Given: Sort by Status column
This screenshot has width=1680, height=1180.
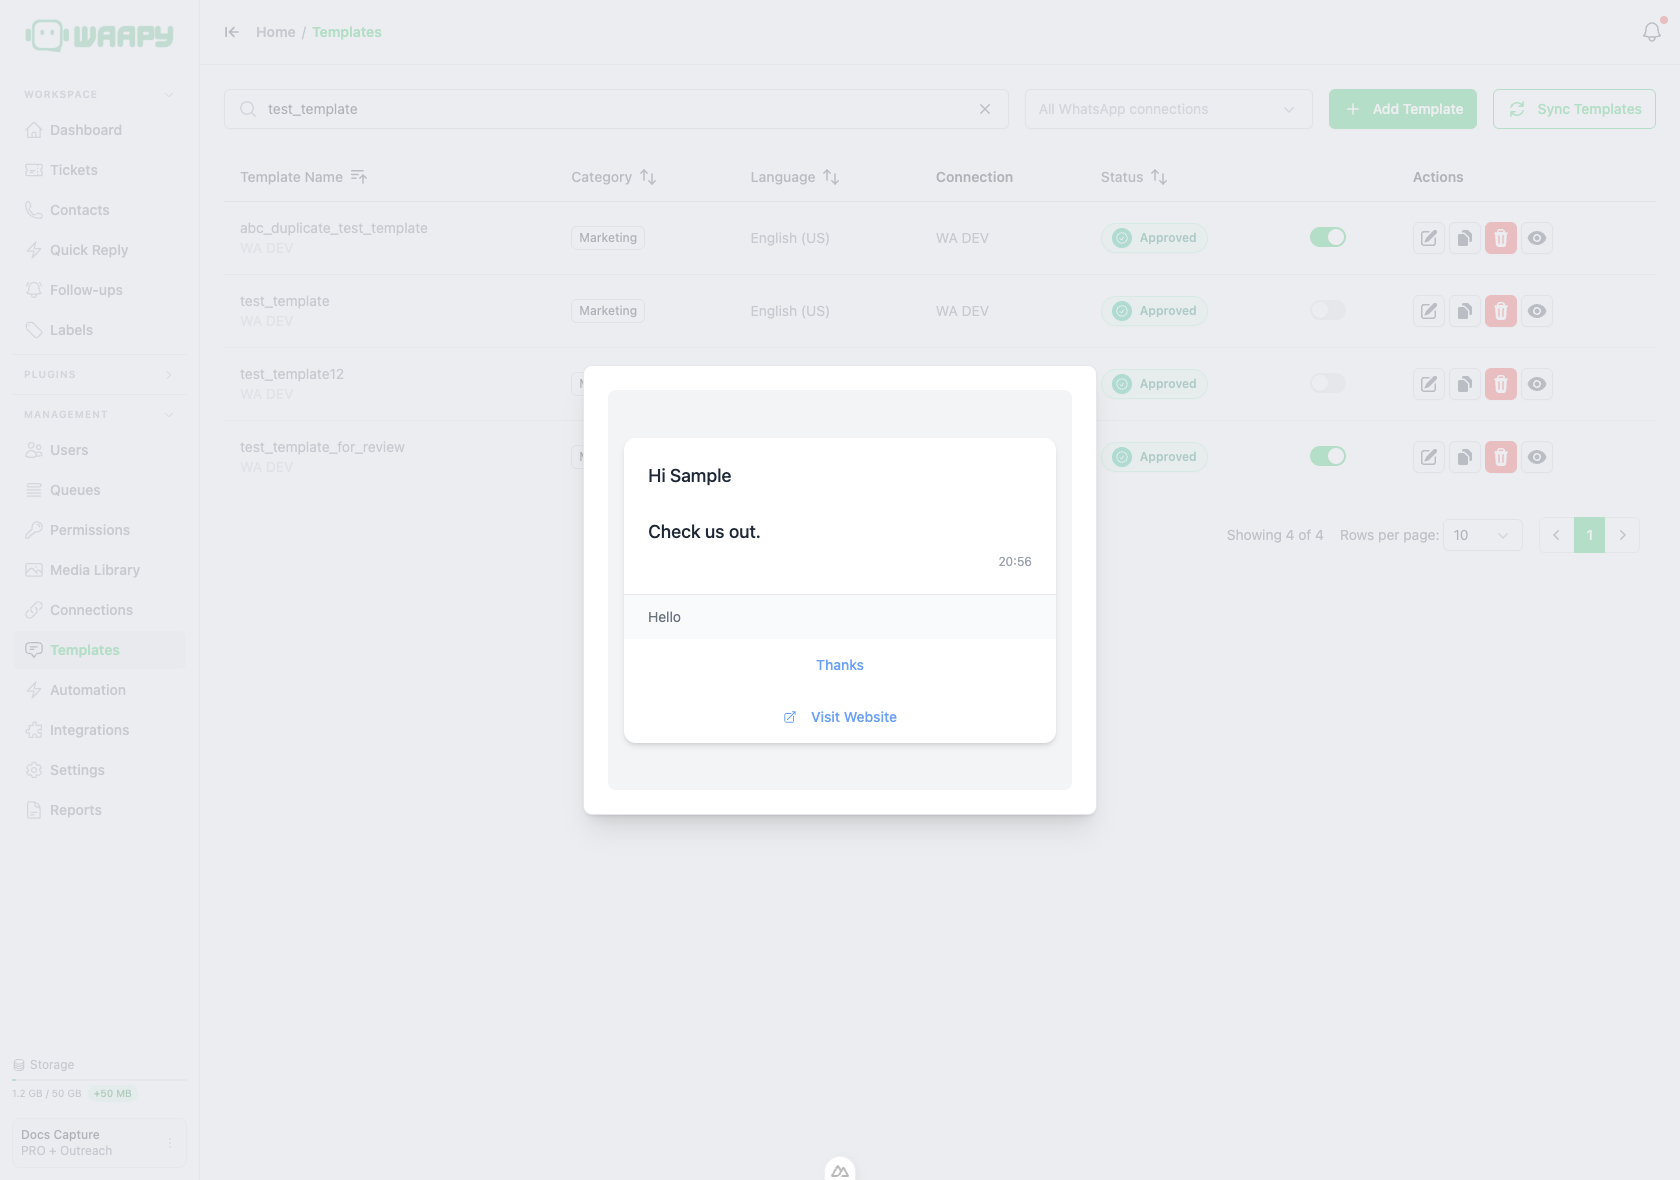Looking at the screenshot, I should click(1159, 177).
